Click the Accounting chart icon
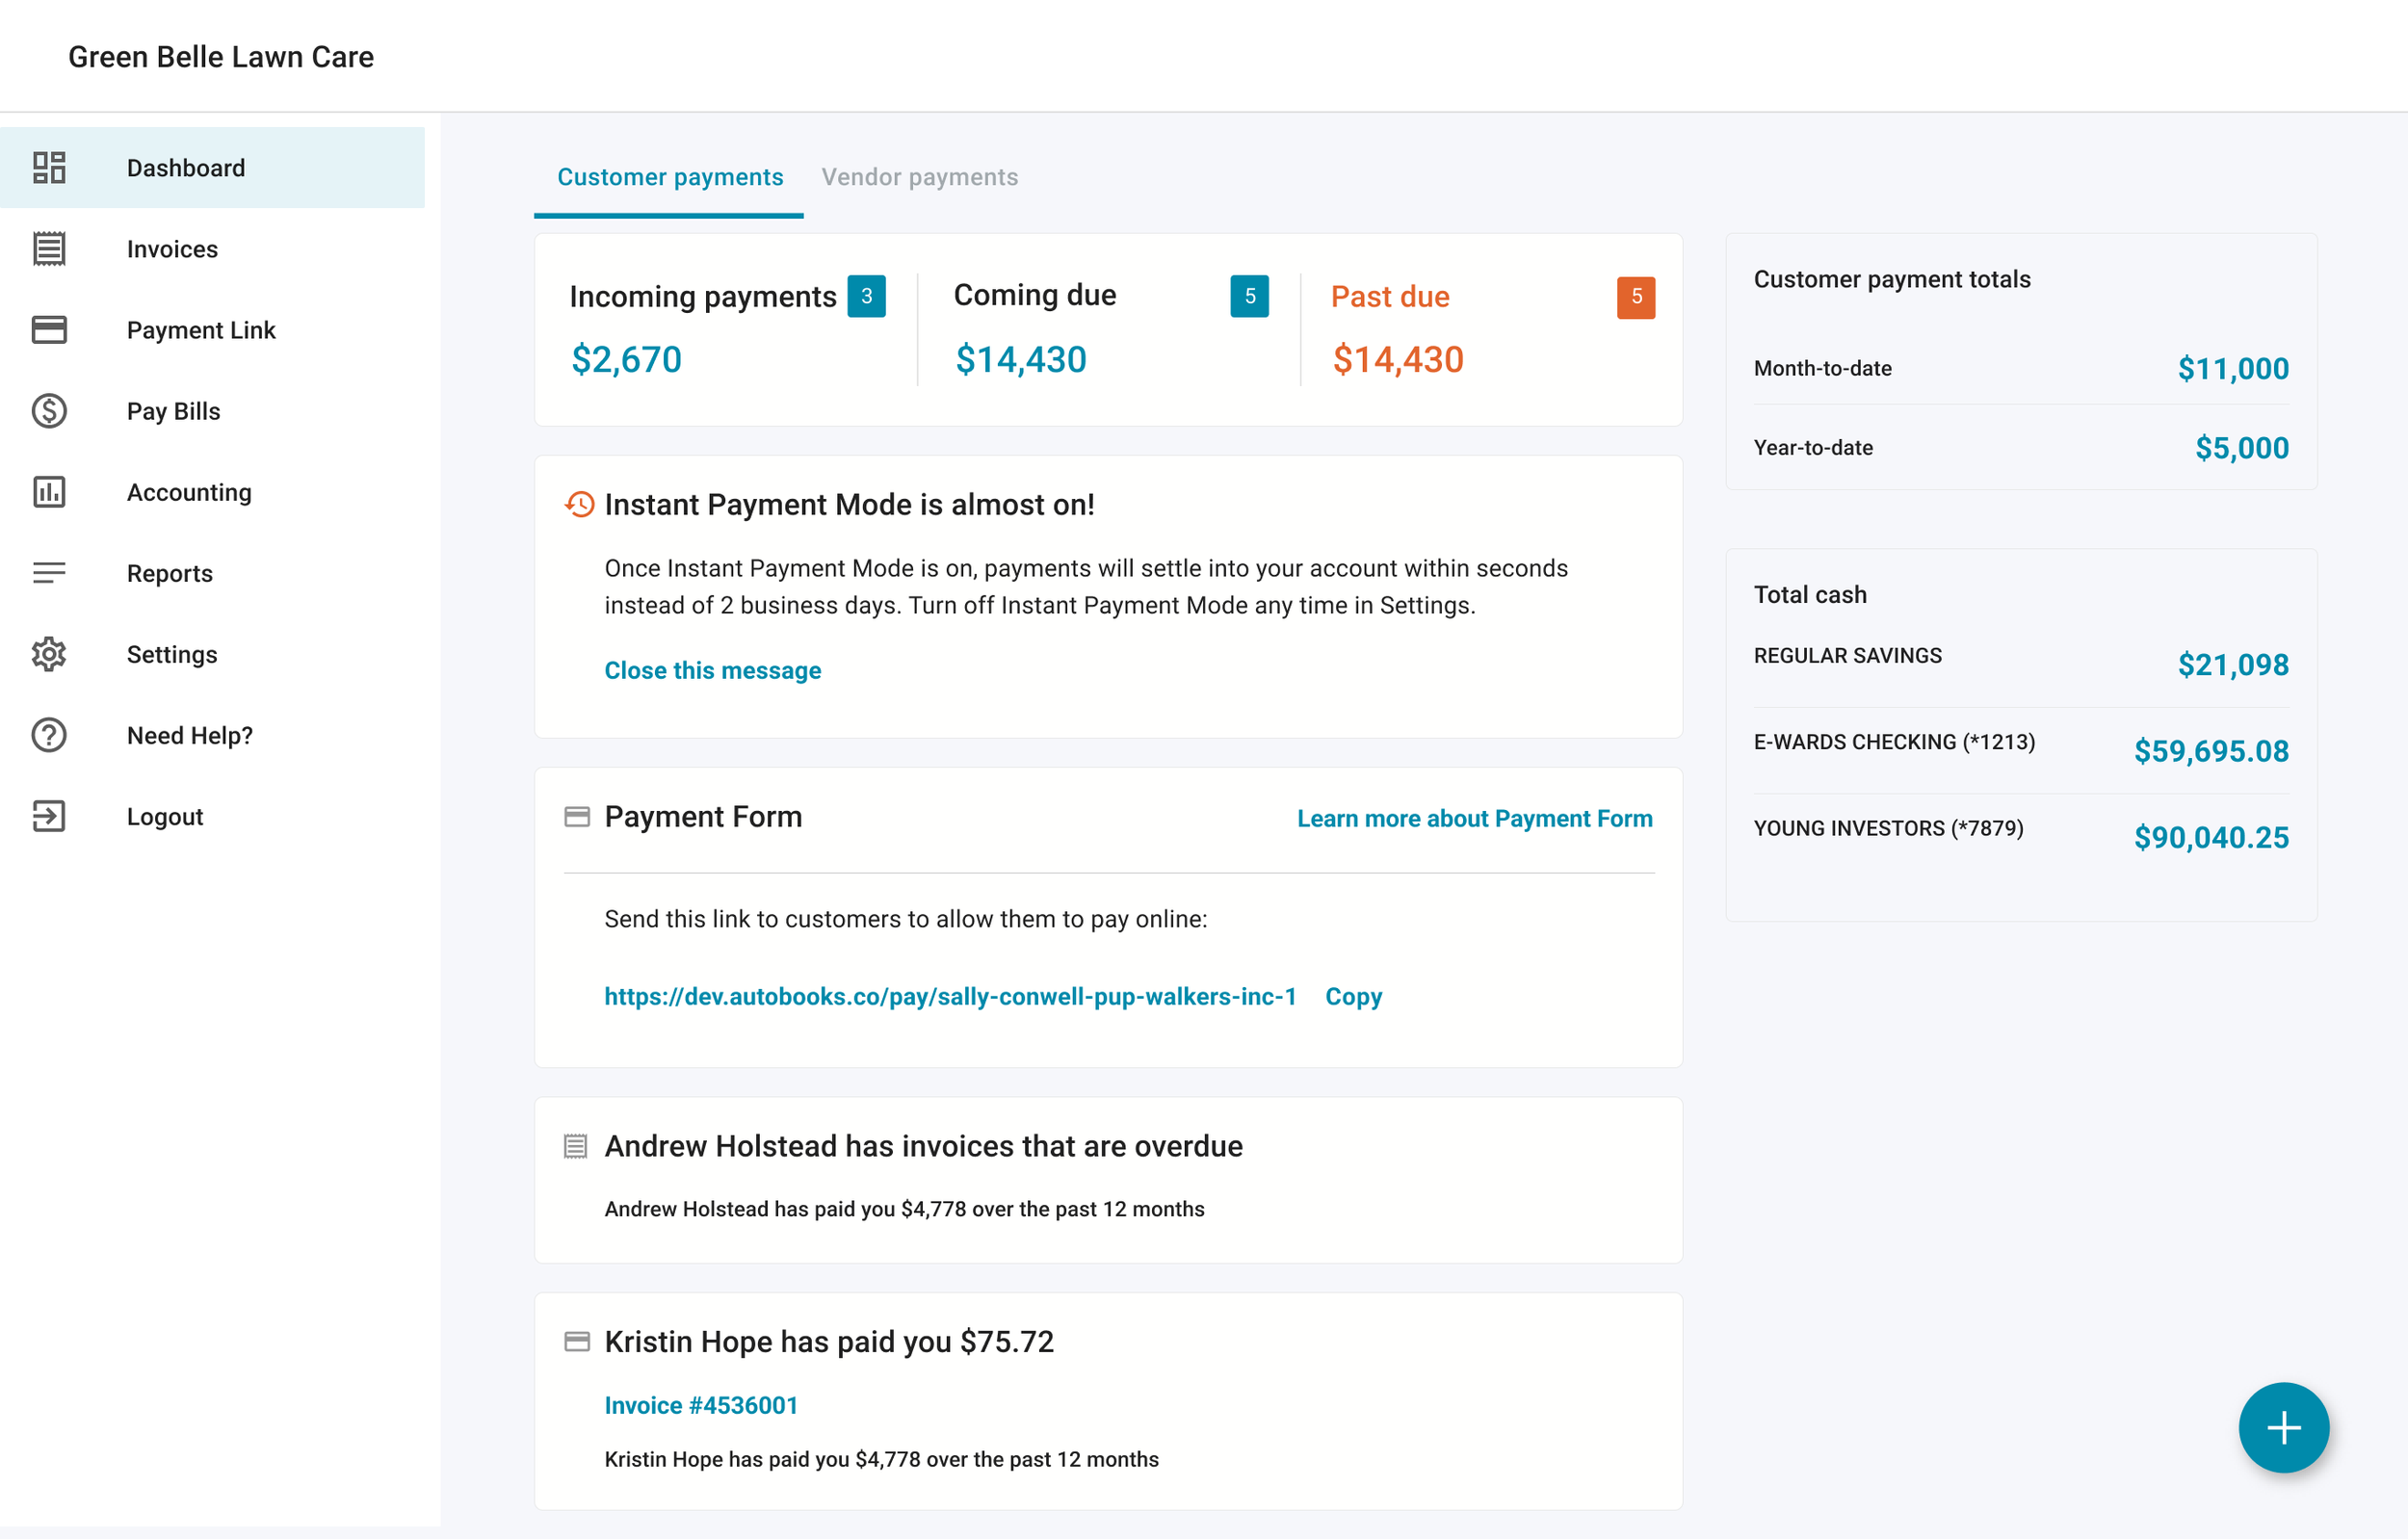Viewport: 2408px width, 1539px height. tap(49, 491)
